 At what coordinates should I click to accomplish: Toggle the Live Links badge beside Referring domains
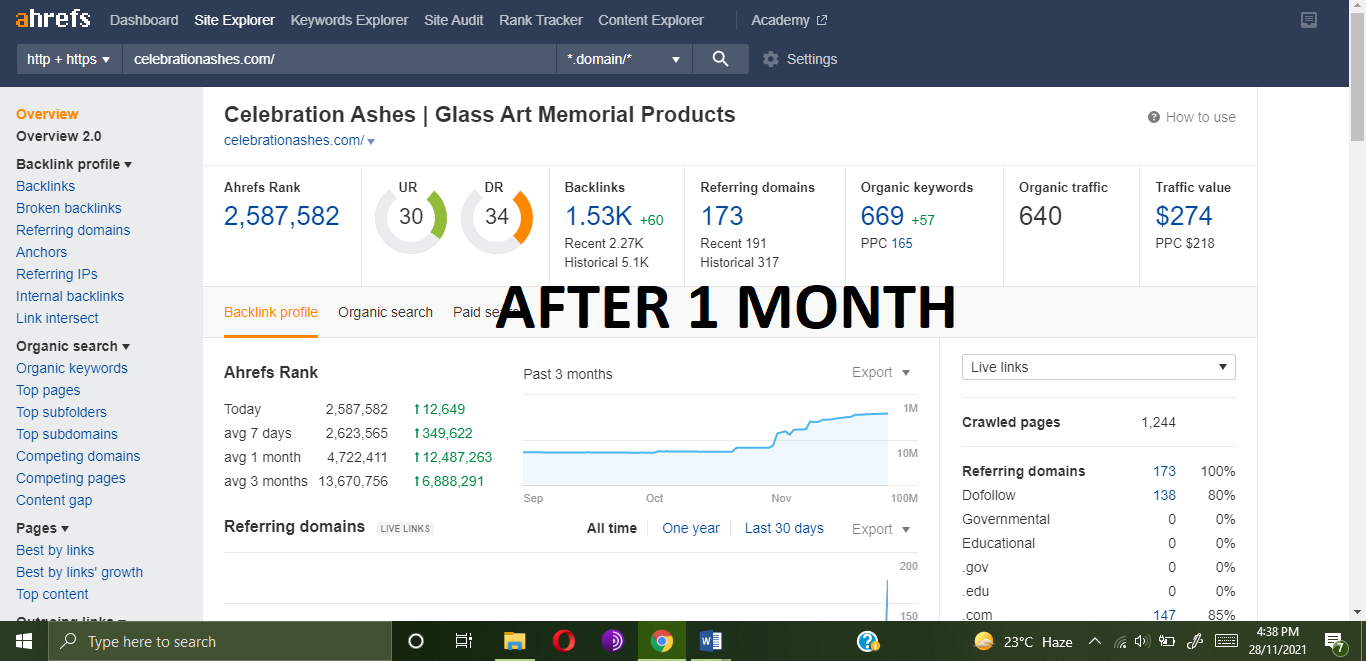click(404, 527)
